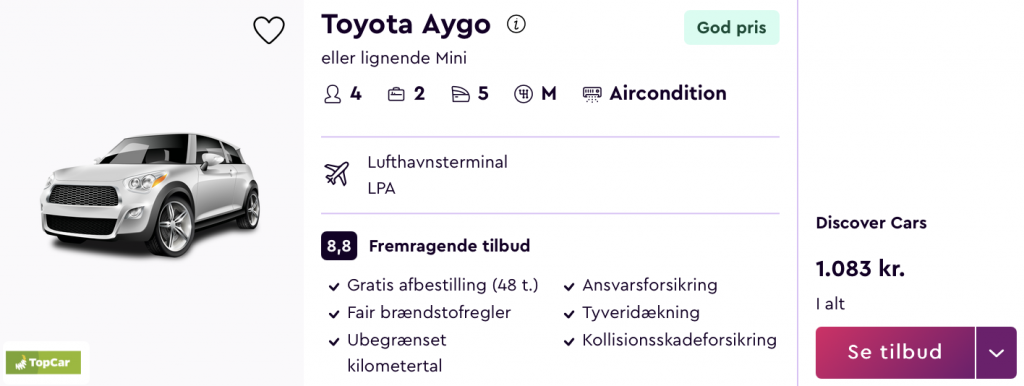
Task: Click the silver car thumbnail image
Action: (150, 193)
